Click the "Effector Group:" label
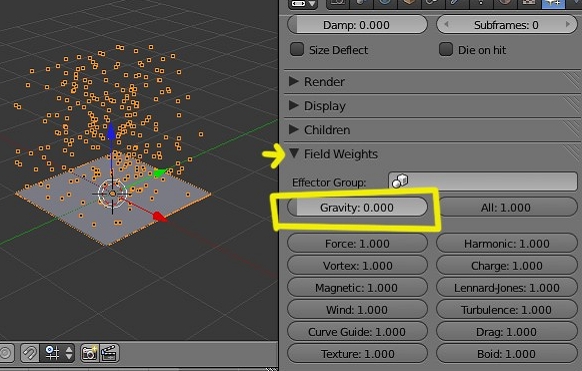 (x=329, y=183)
